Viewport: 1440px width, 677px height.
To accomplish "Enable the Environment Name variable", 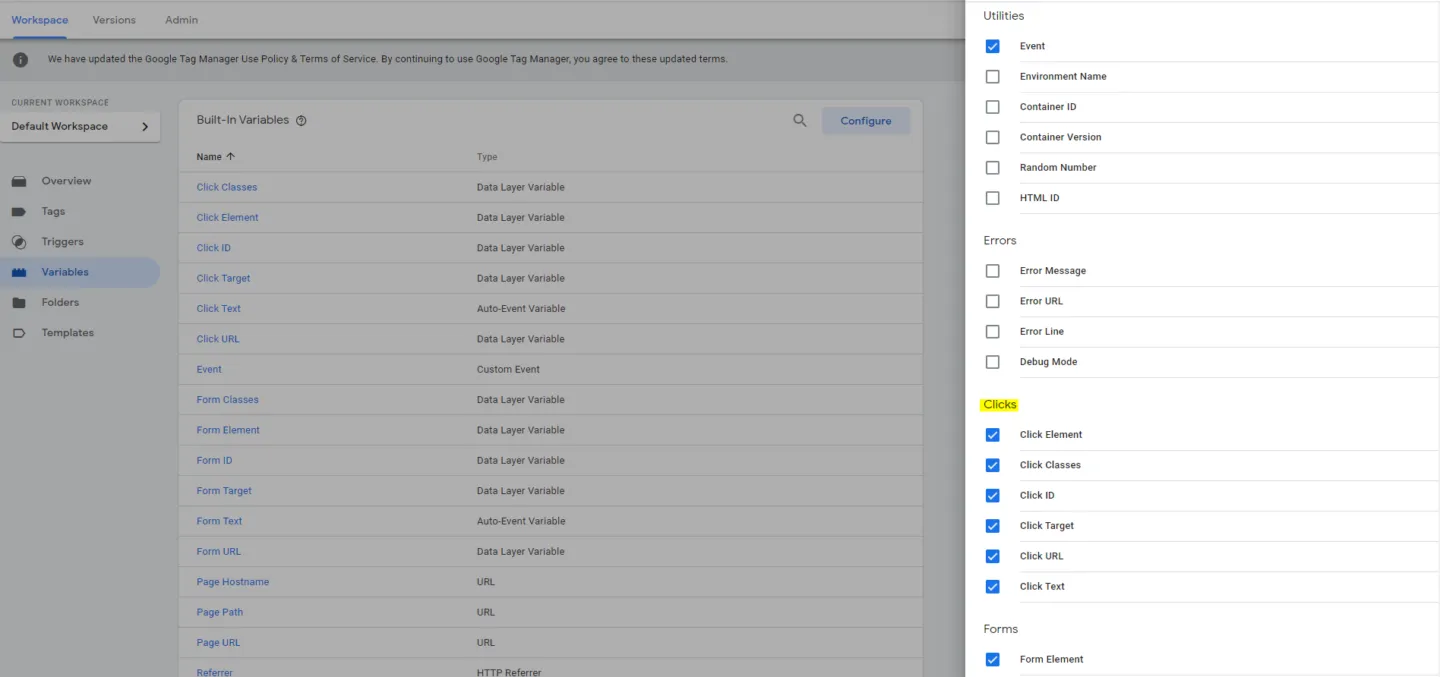I will coord(992,76).
